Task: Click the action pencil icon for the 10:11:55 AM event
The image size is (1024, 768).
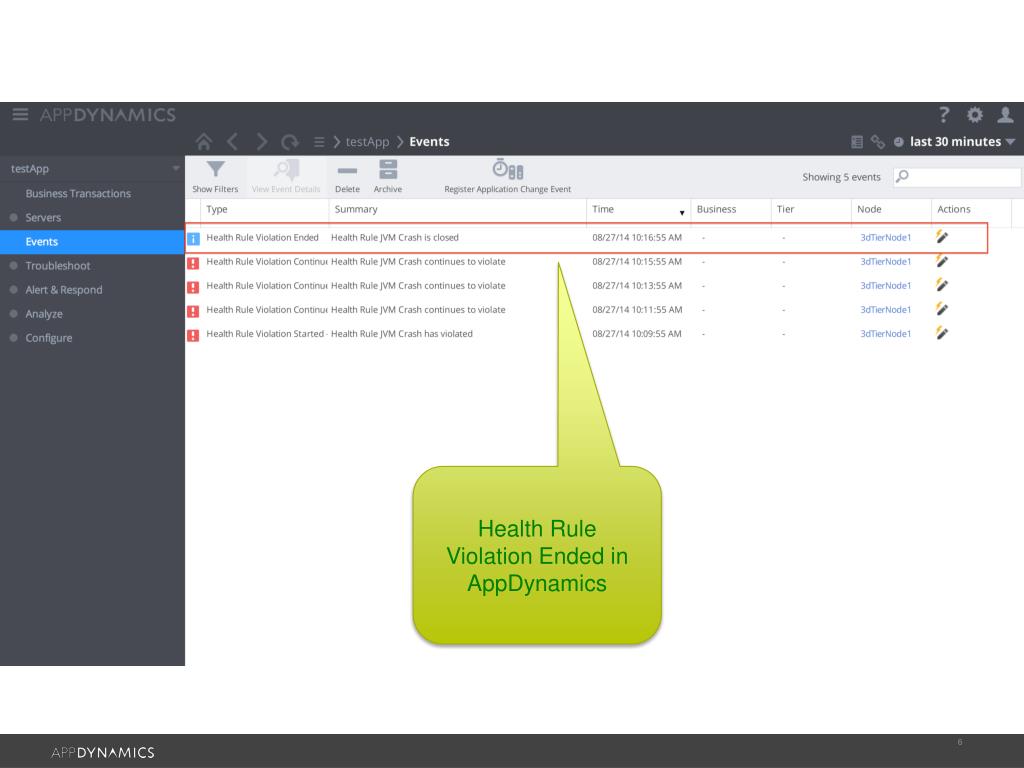Action: coord(942,309)
